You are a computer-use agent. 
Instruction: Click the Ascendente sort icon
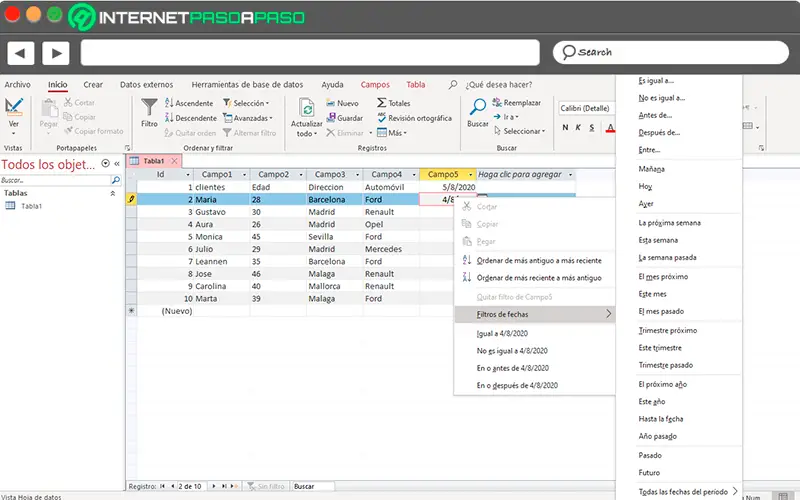pos(169,103)
